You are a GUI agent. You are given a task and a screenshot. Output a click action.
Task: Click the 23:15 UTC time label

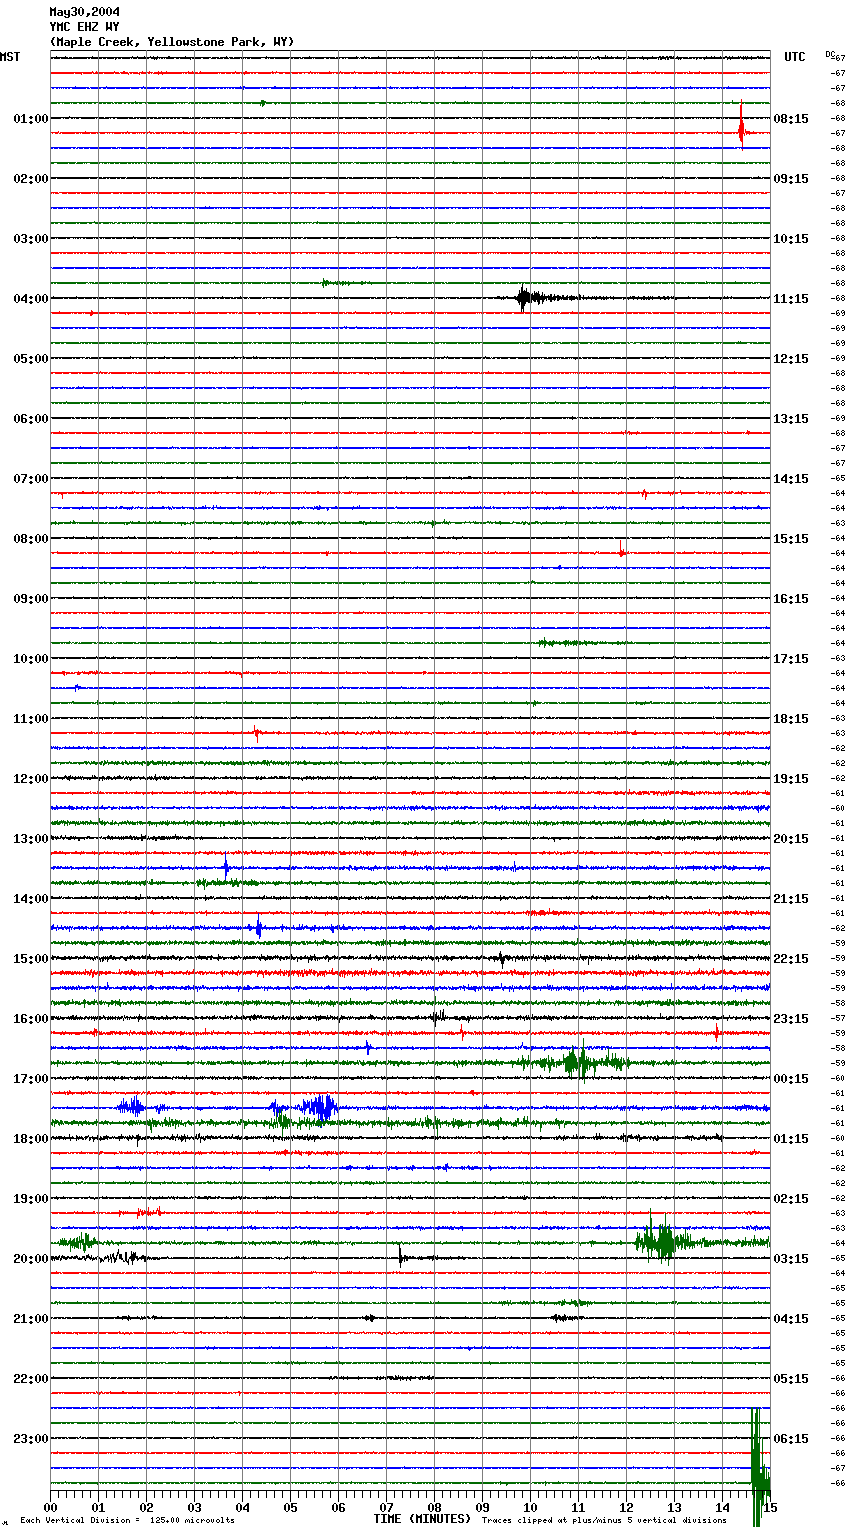coord(791,1019)
